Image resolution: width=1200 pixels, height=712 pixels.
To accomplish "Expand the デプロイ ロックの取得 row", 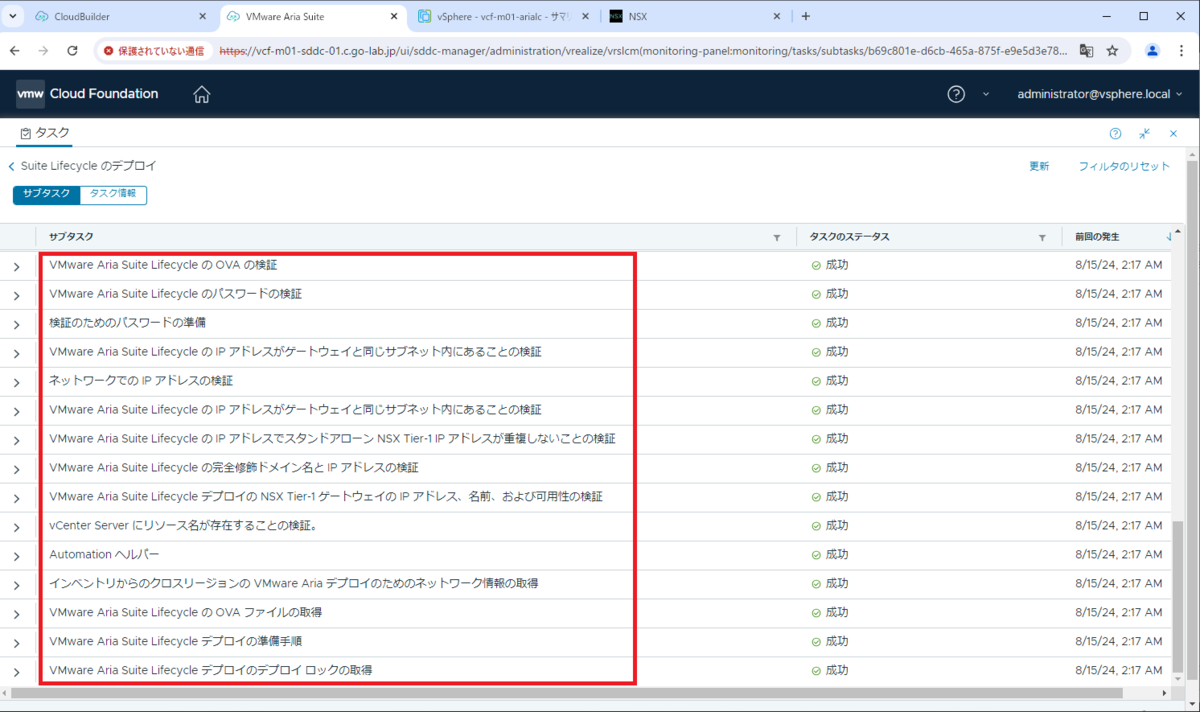I will [17, 672].
